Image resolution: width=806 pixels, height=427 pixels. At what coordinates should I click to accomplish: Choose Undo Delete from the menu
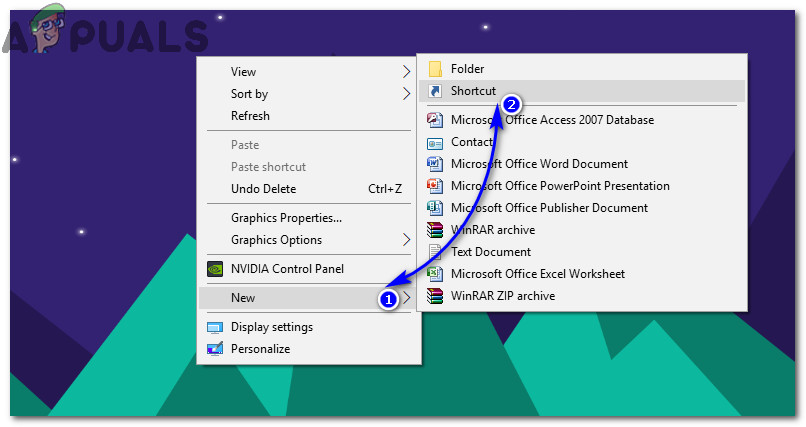coord(309,189)
